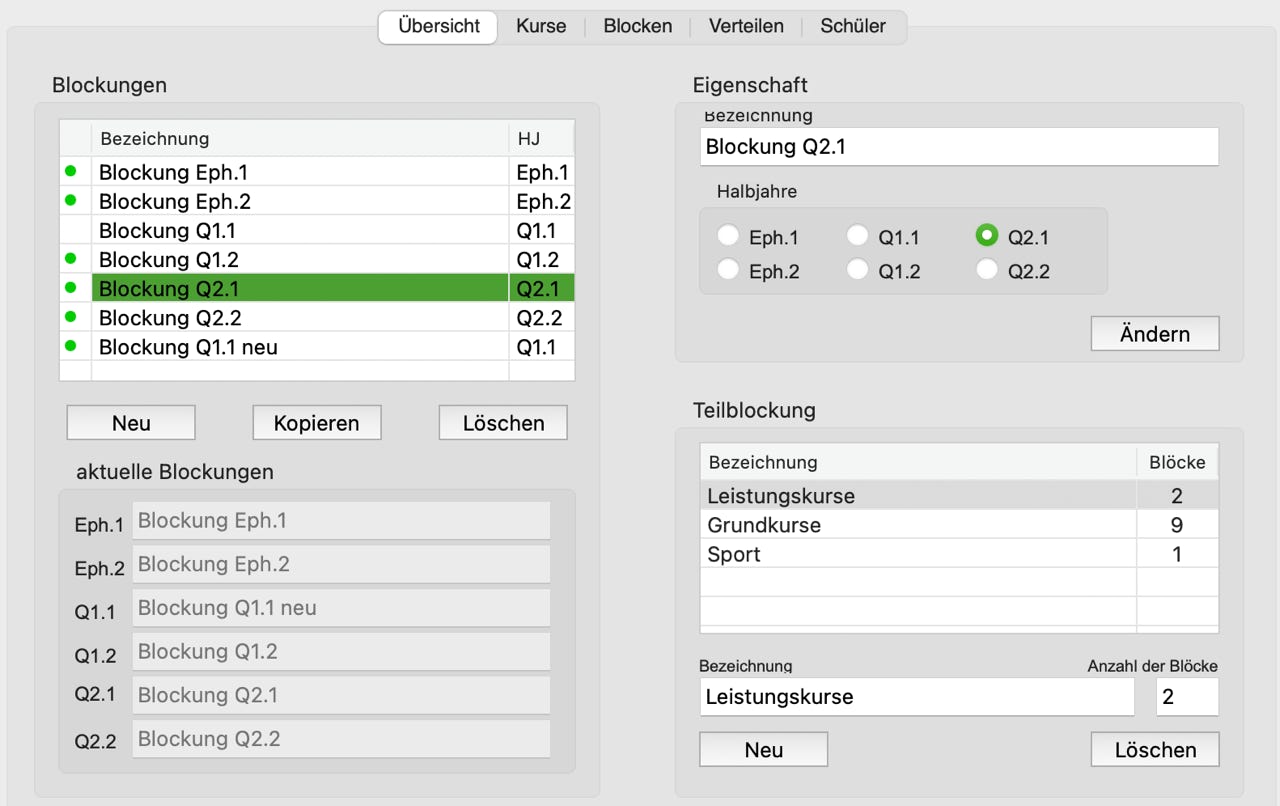Select the Q2.2 Halbjahr radio button
This screenshot has height=806, width=1280.
coord(987,270)
